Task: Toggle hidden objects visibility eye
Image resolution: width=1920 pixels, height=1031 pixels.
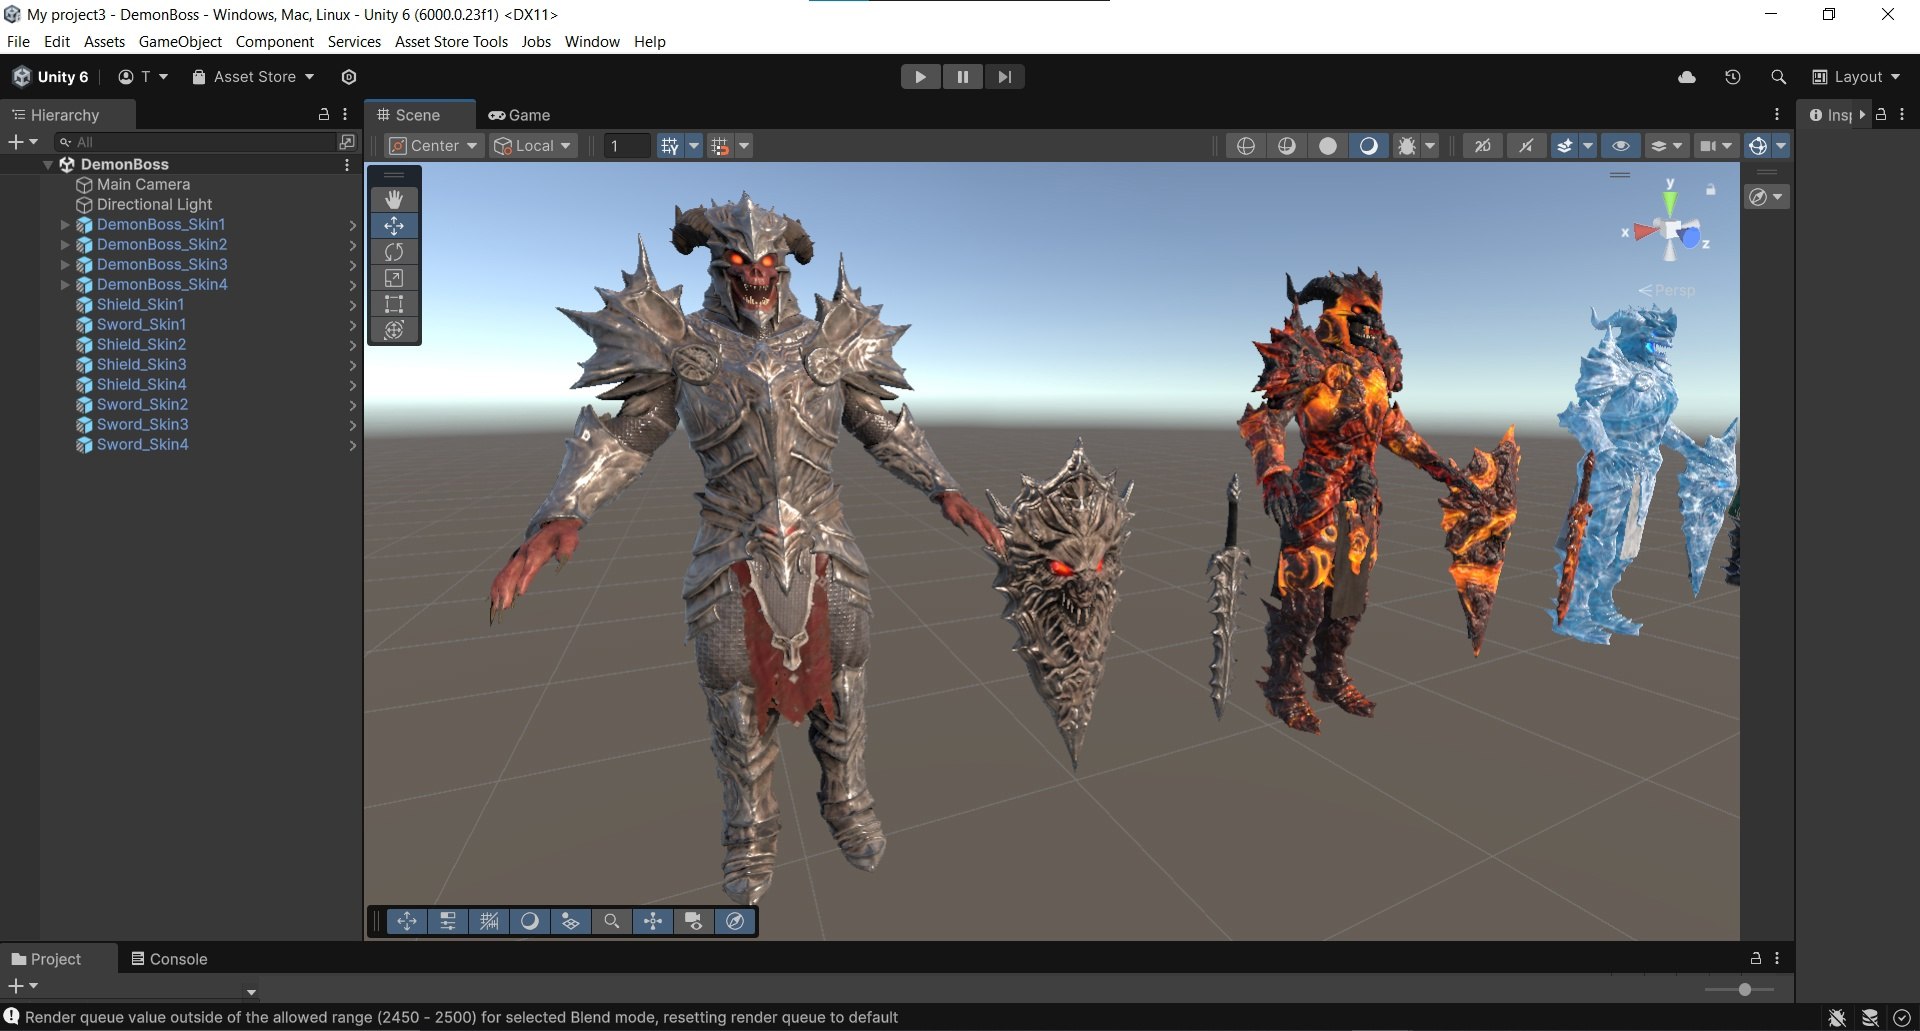Action: point(1621,146)
